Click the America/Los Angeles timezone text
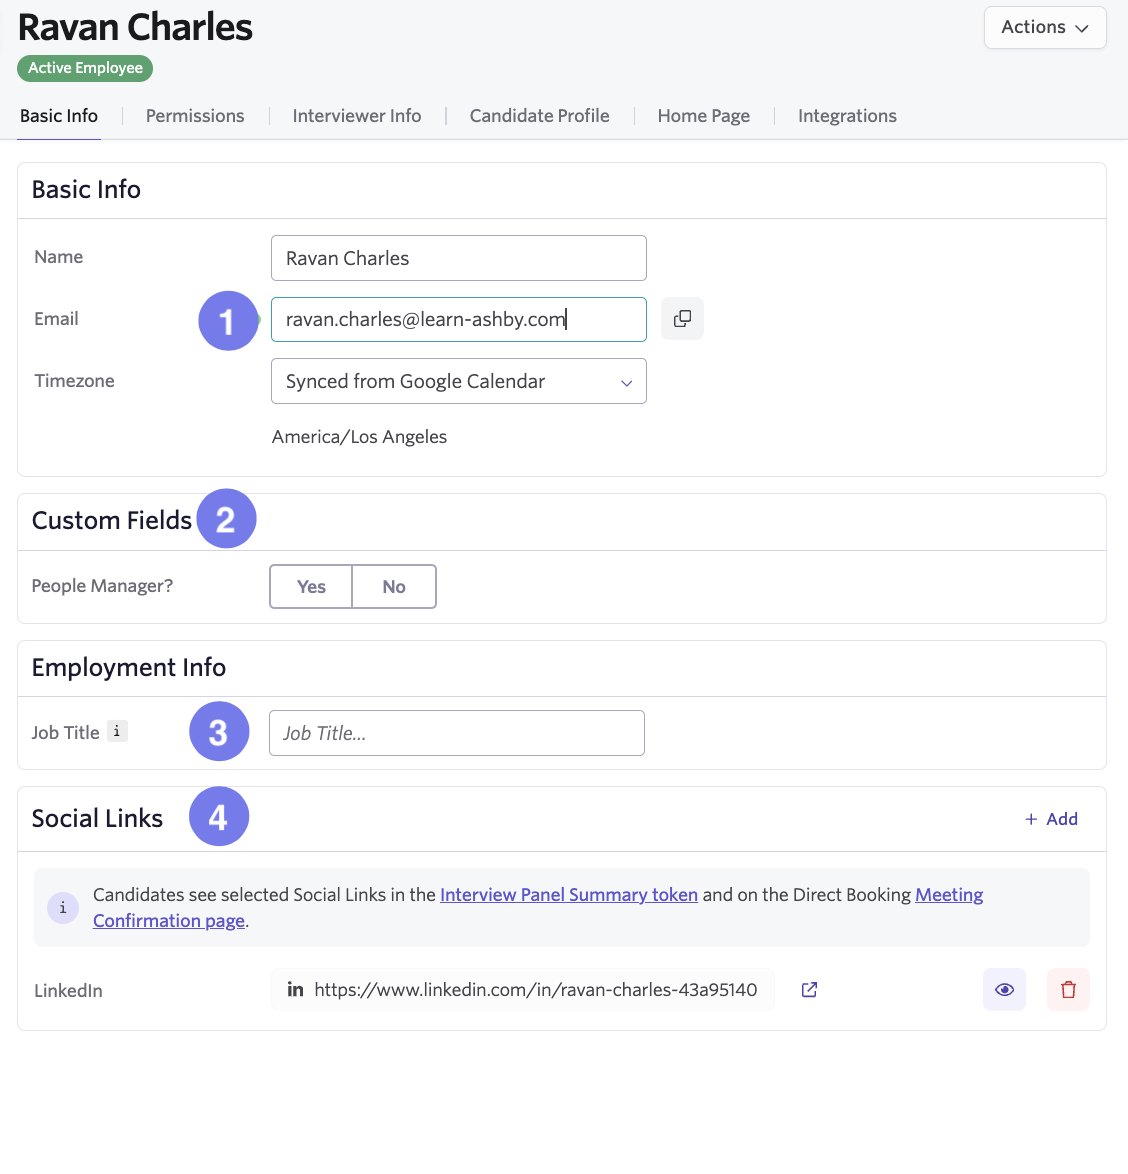Viewport: 1128px width, 1174px height. click(x=359, y=437)
